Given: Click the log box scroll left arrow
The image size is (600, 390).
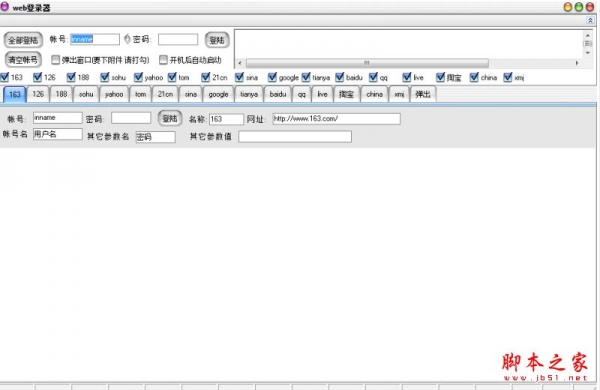Looking at the screenshot, I should tap(240, 63).
